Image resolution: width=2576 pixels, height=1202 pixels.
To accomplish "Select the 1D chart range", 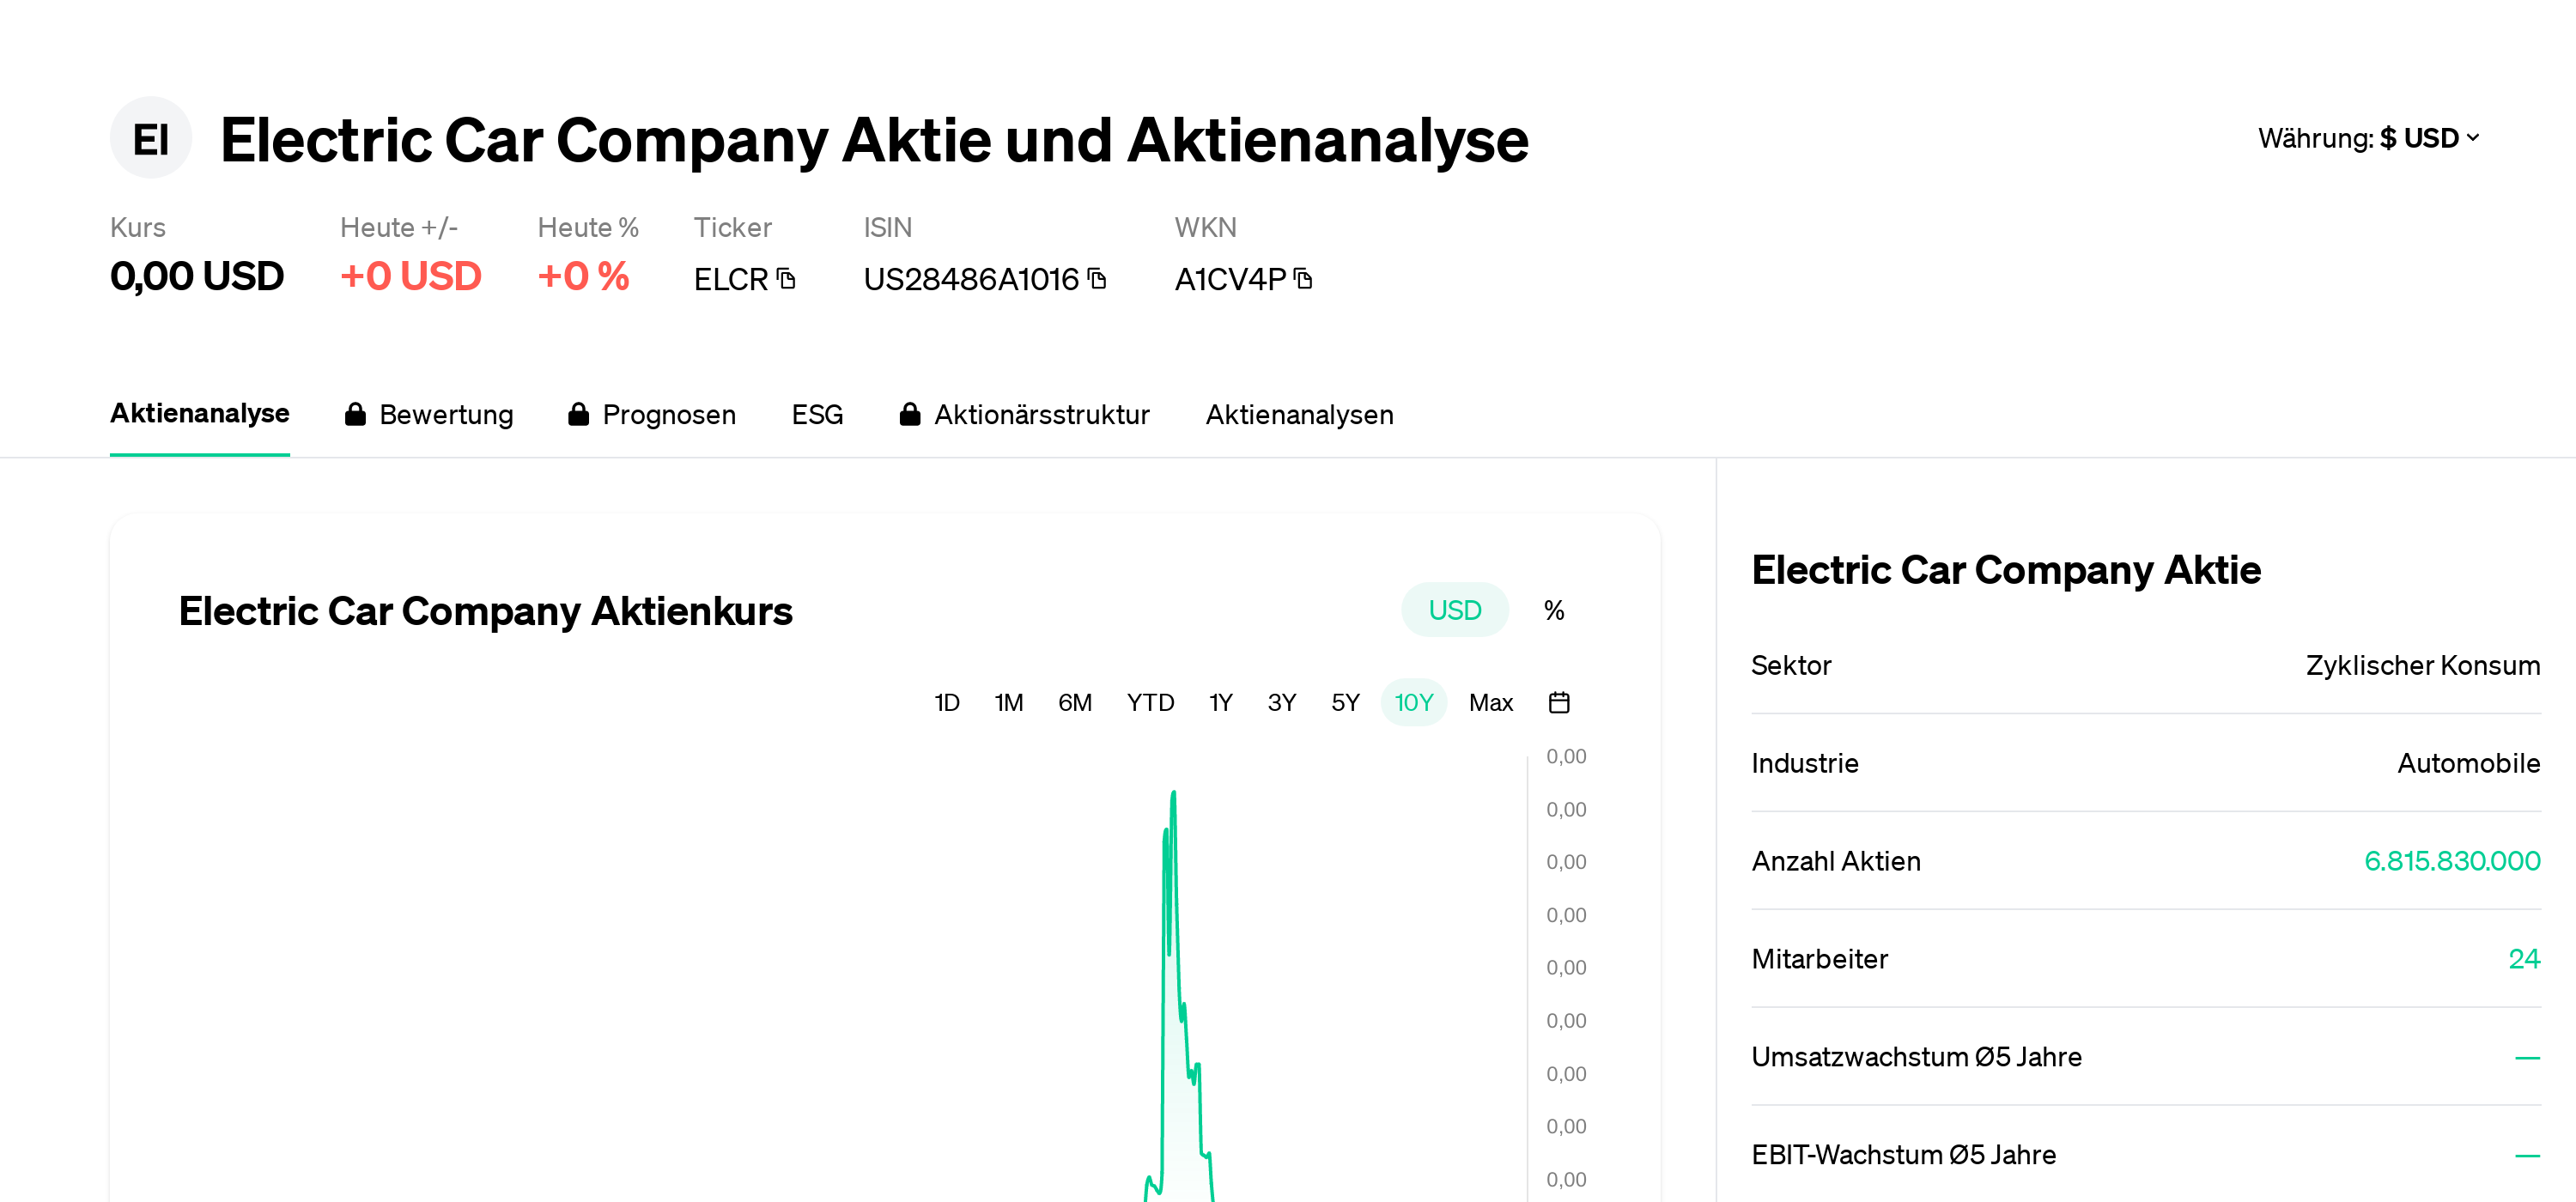I will 946,702.
